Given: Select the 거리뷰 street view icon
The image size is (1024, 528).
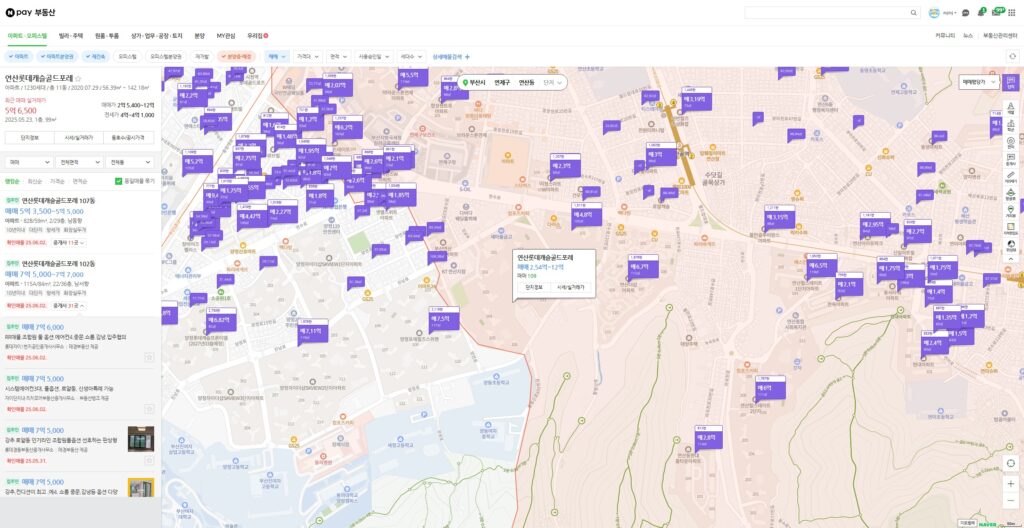Looking at the screenshot, I should pos(1011,211).
